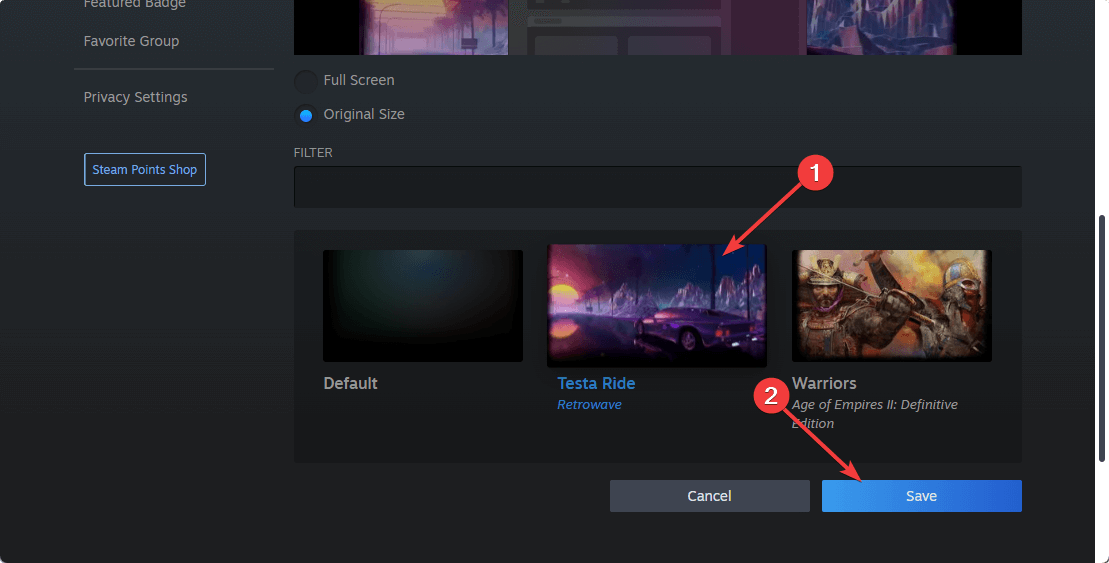Select the Full Screen radio option

tap(306, 81)
